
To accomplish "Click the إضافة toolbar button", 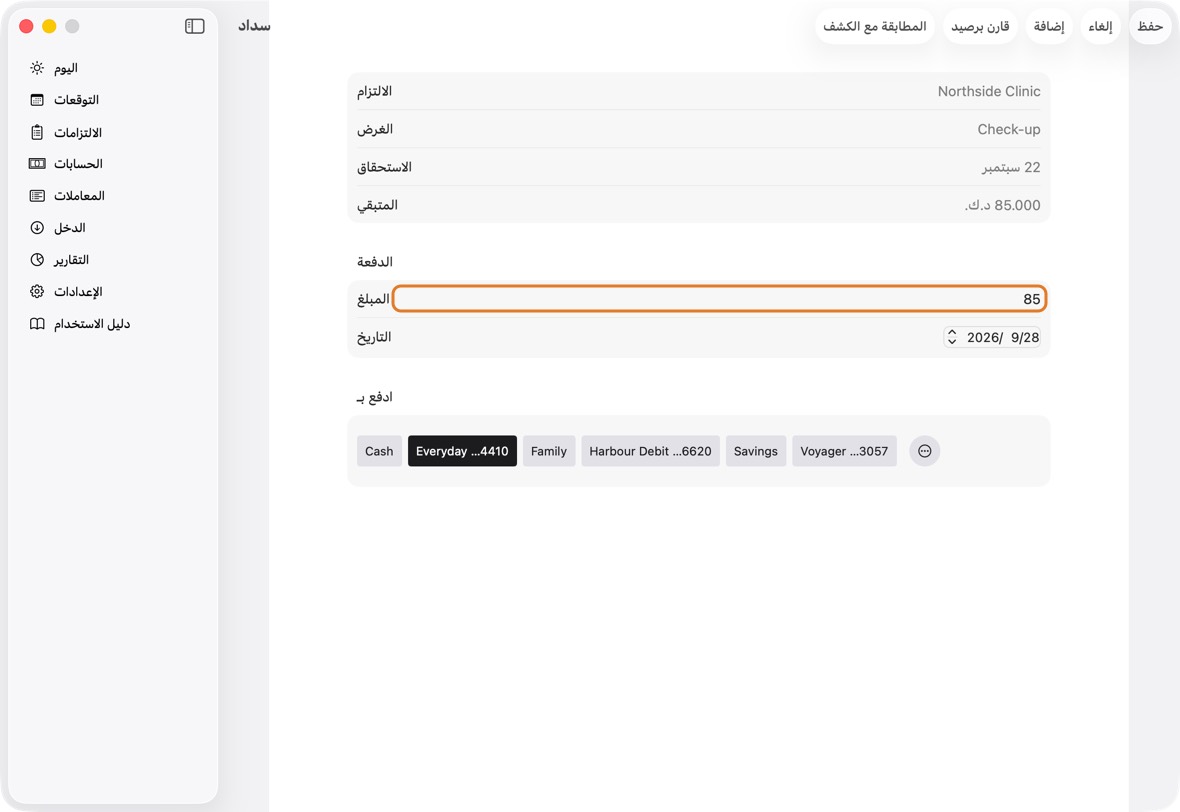I will (x=1049, y=26).
